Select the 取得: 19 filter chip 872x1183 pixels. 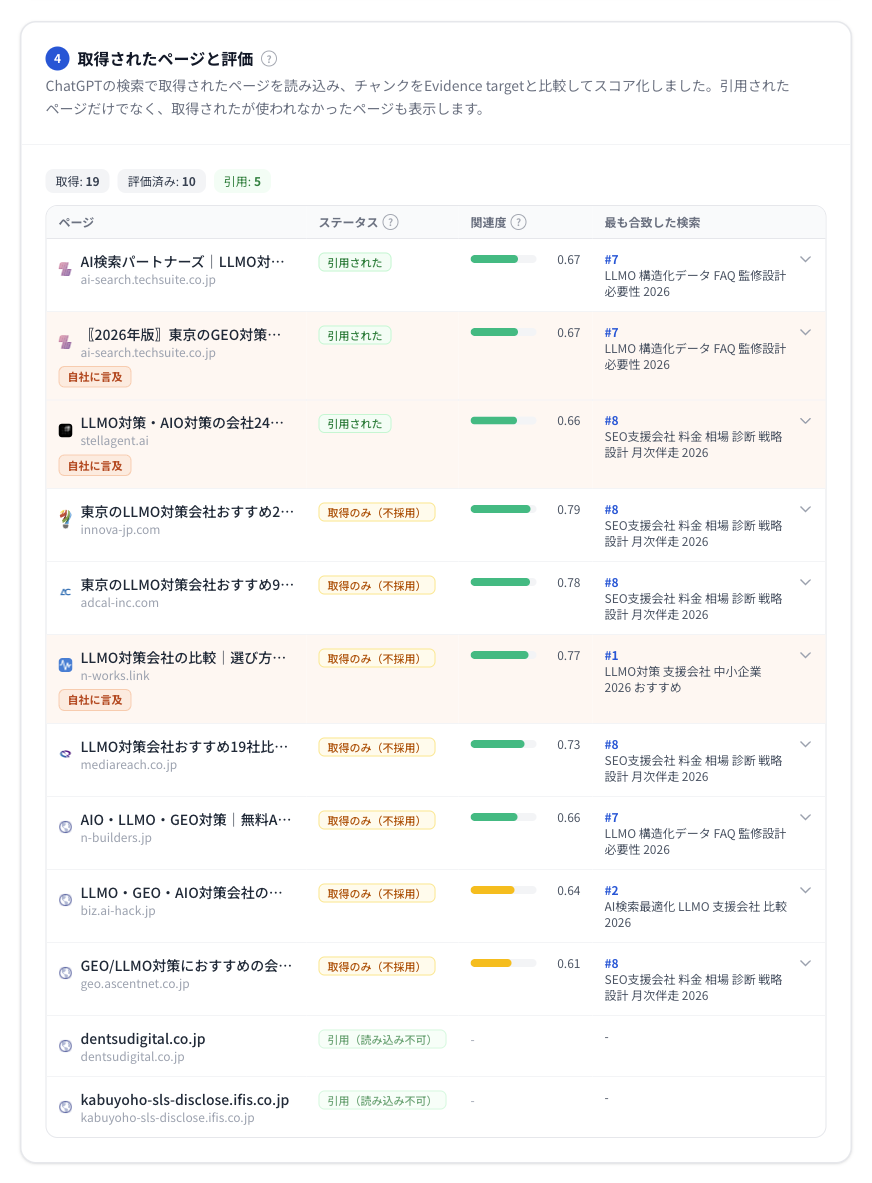click(x=78, y=182)
